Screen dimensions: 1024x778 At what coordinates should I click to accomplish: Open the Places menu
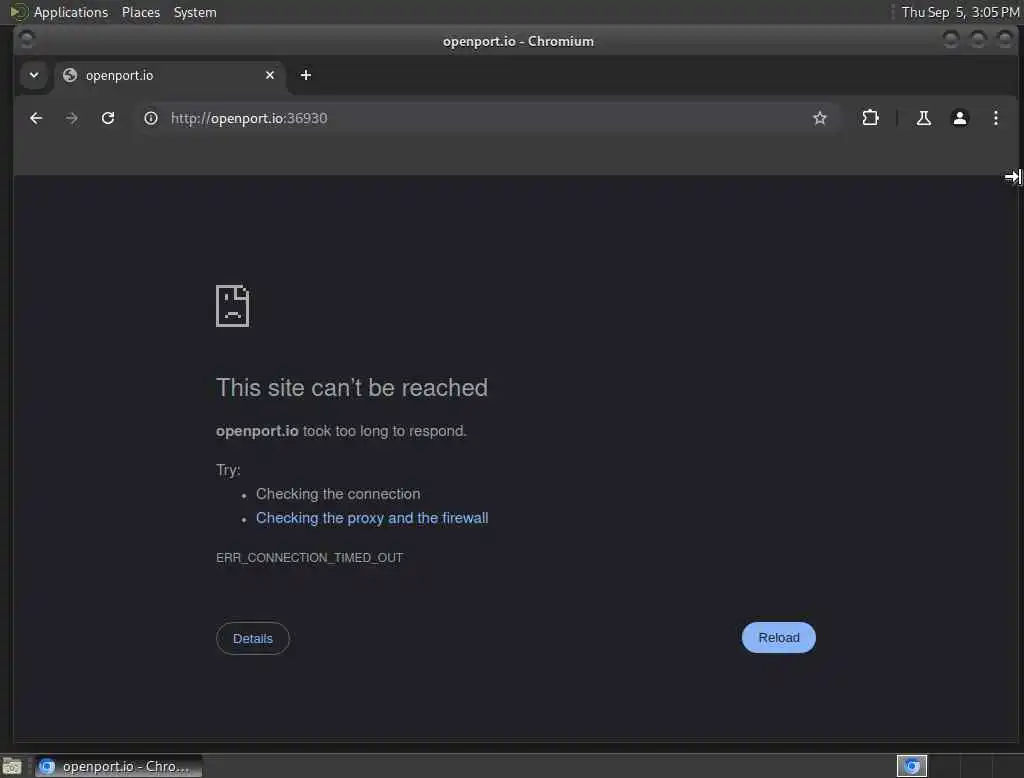141,12
